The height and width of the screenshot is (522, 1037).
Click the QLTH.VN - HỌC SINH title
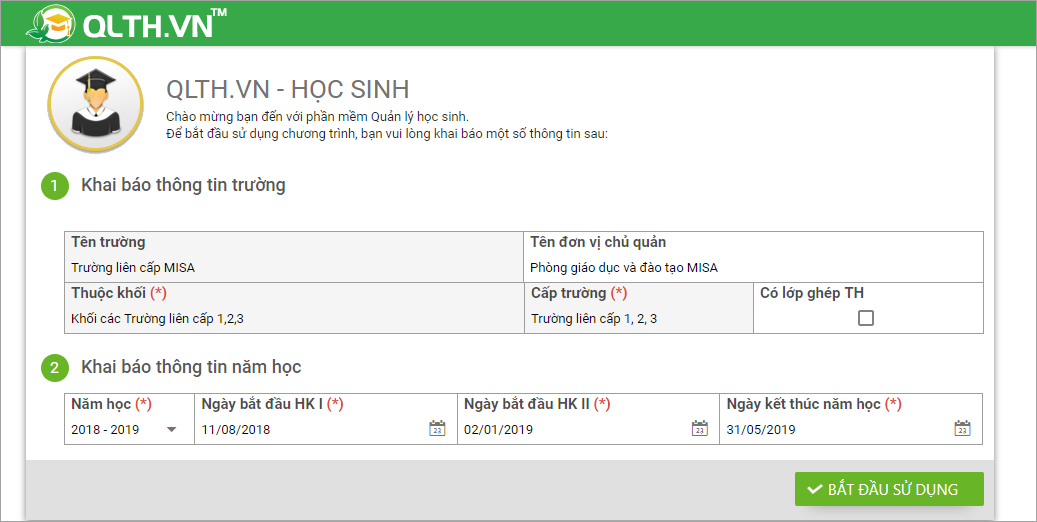pos(287,89)
